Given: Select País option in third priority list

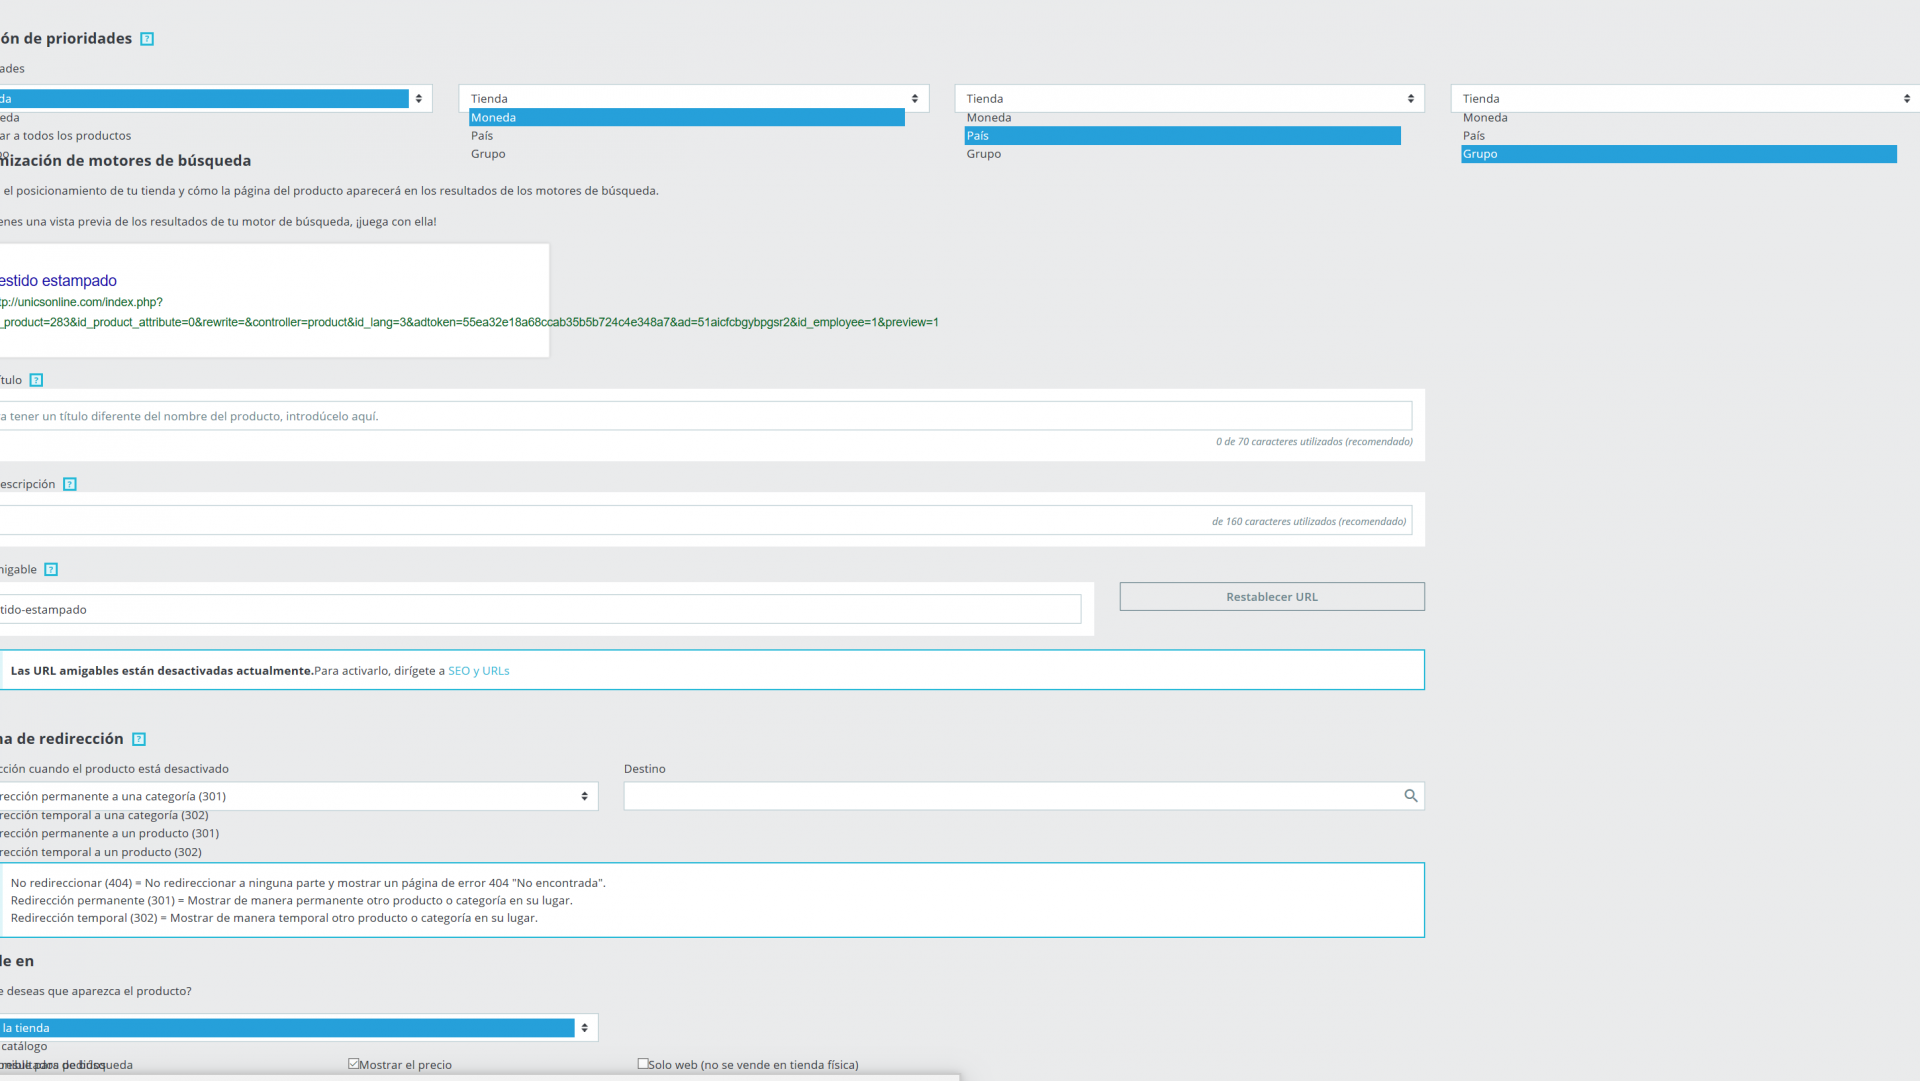Looking at the screenshot, I should click(x=1181, y=136).
